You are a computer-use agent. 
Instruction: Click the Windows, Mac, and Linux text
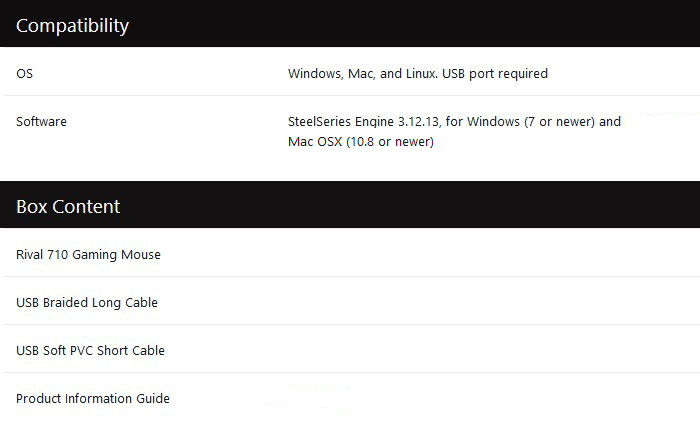point(362,74)
